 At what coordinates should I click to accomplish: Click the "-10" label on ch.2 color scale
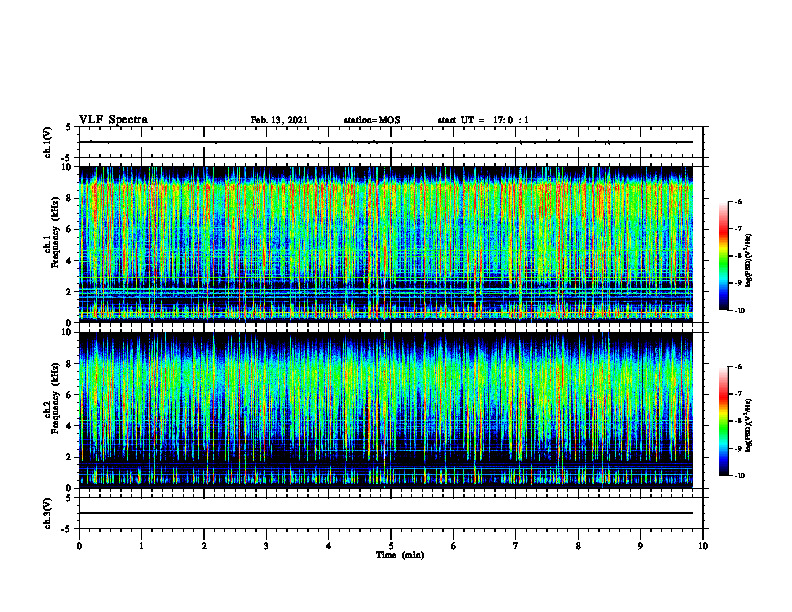point(739,476)
